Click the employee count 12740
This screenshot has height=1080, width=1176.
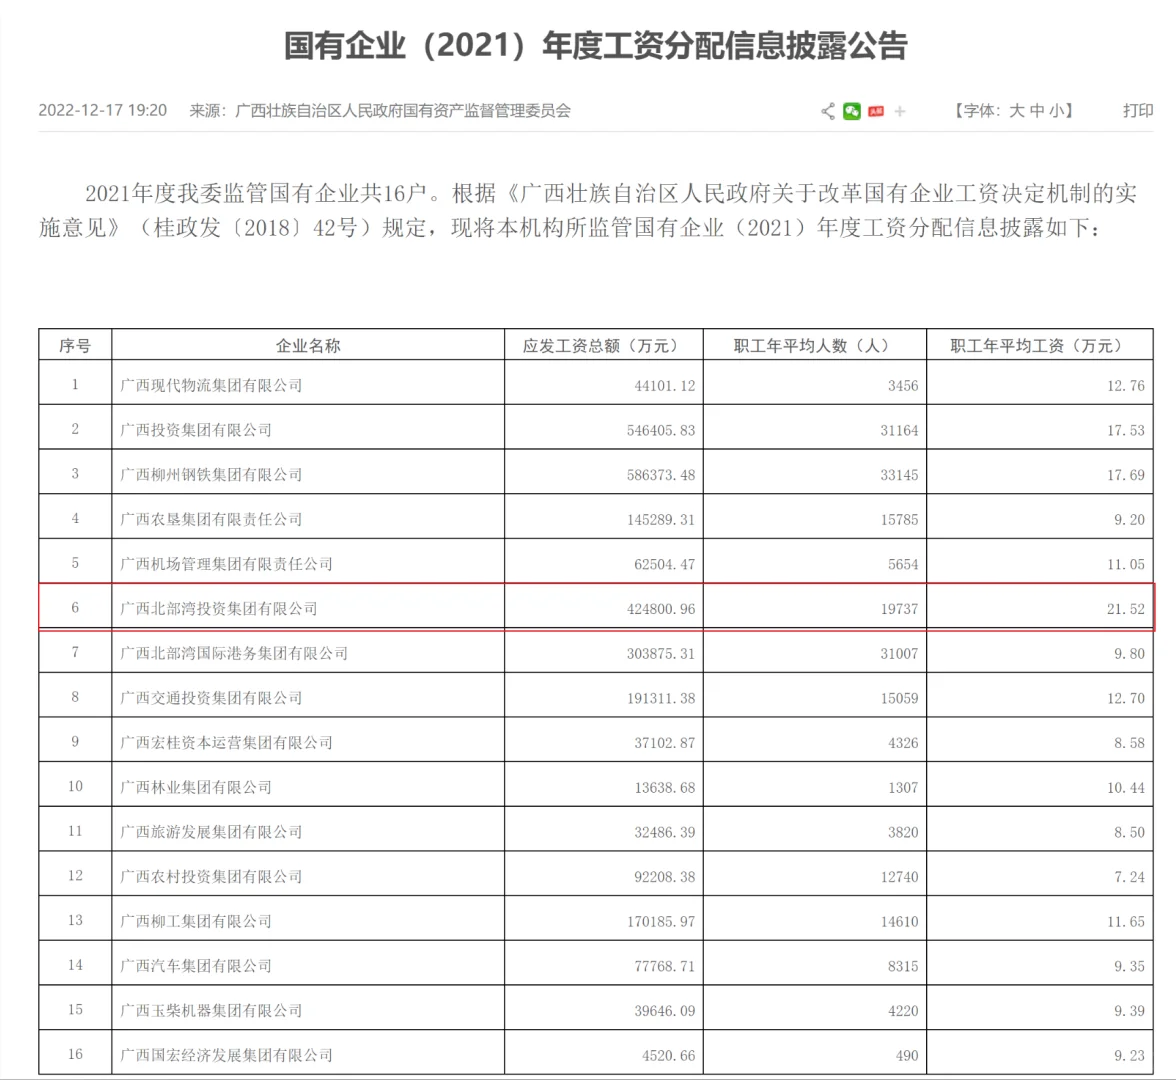(899, 877)
